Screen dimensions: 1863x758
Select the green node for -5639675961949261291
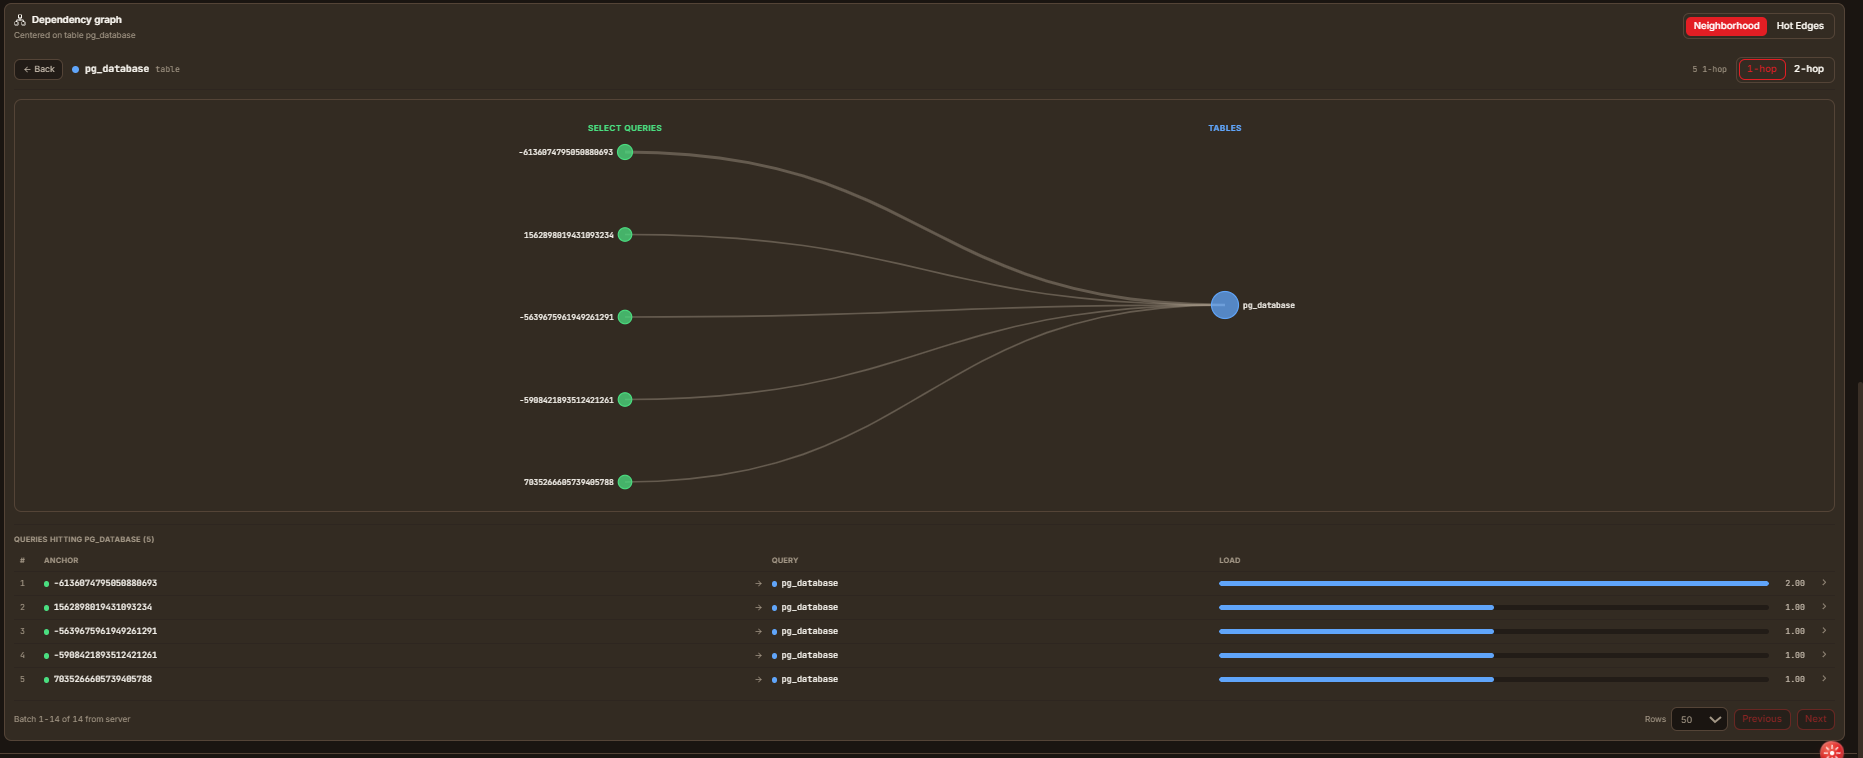(625, 317)
